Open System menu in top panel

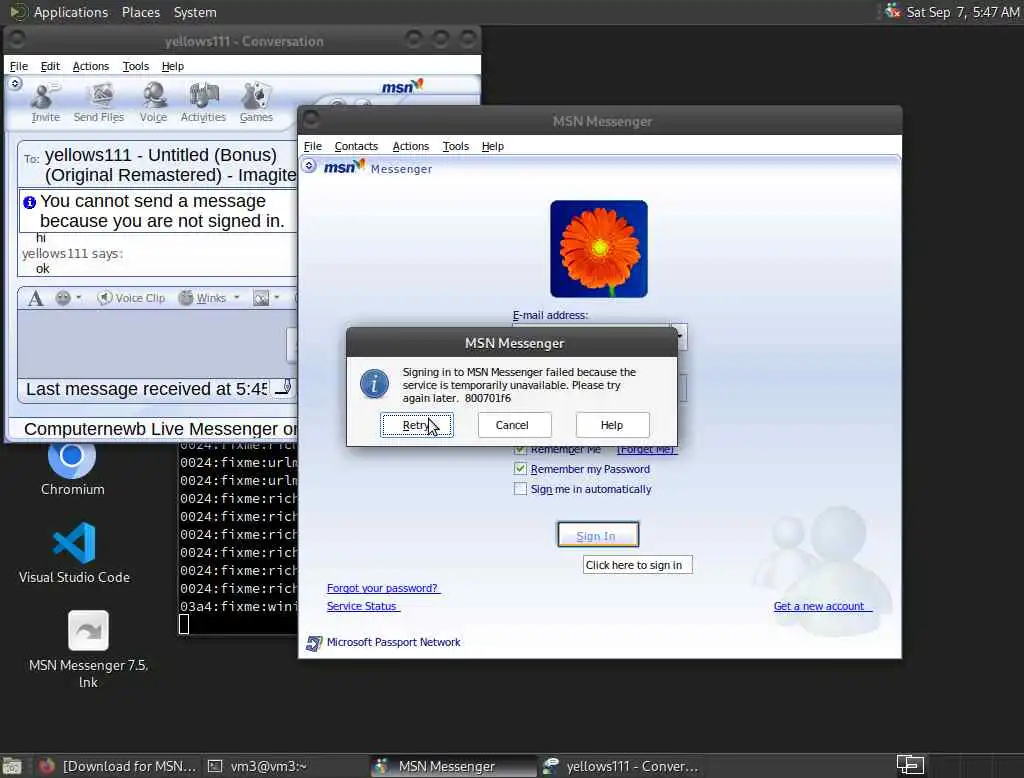click(x=195, y=12)
